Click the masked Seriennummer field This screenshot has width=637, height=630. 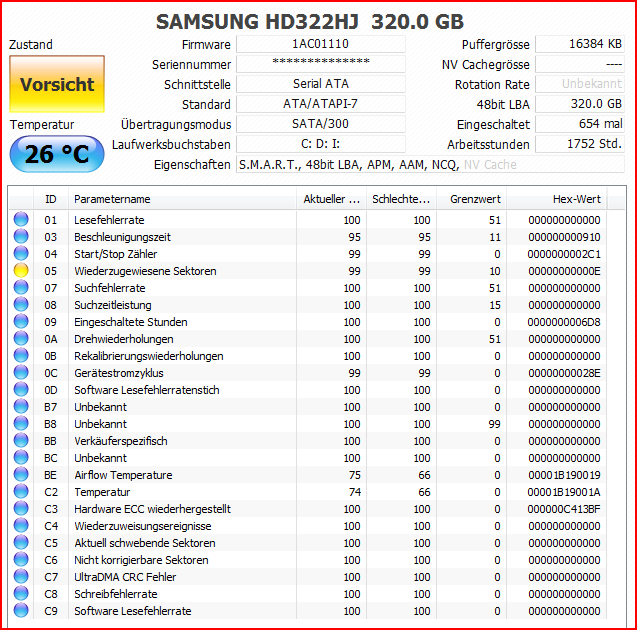(321, 64)
